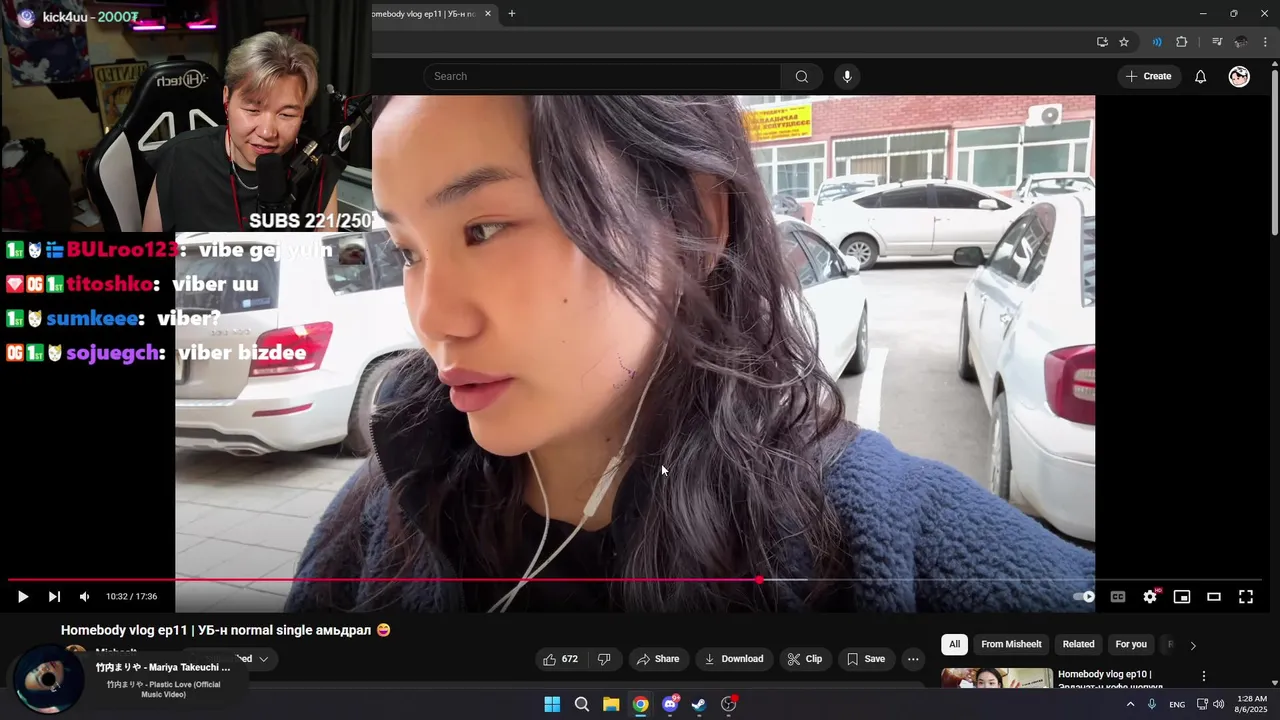The width and height of the screenshot is (1280, 720).
Task: Open more actions ellipsis menu
Action: (x=913, y=659)
